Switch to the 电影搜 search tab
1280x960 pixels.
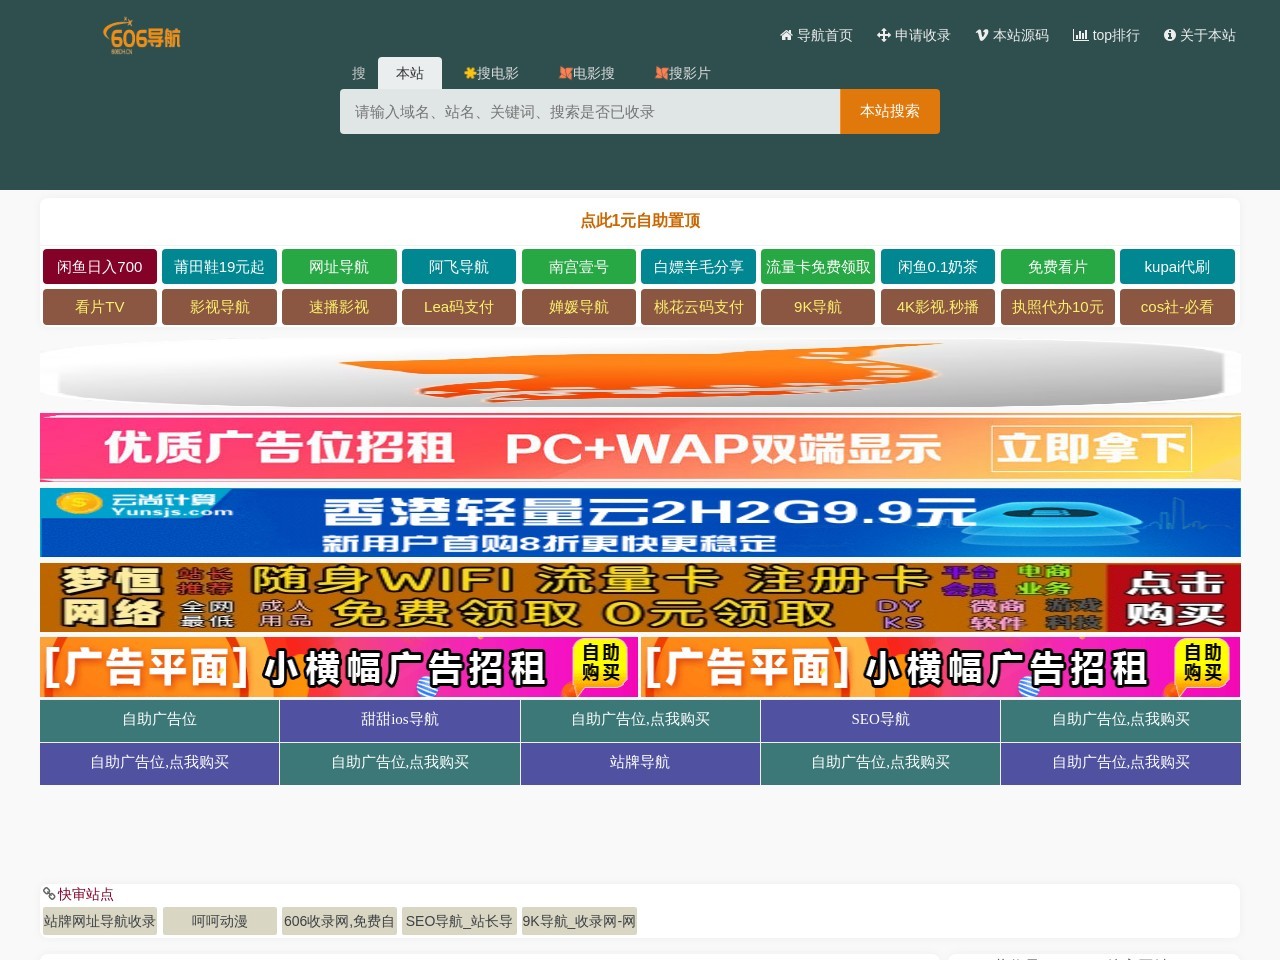(587, 73)
